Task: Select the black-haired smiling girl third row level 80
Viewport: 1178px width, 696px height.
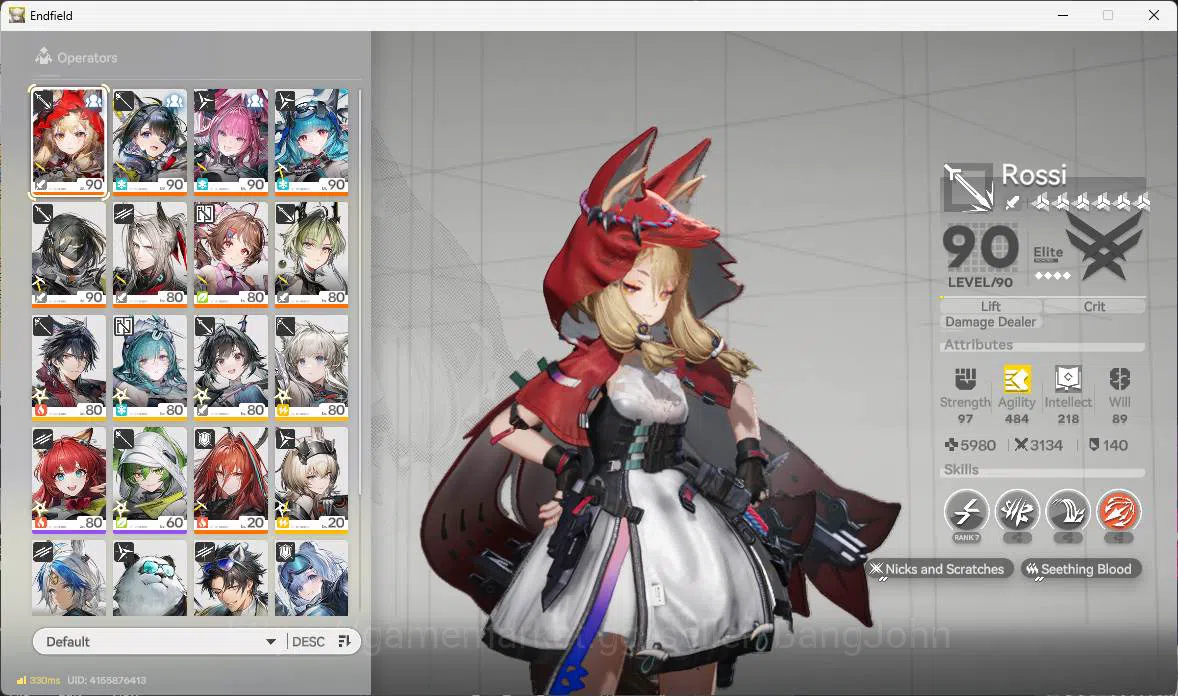Action: tap(231, 367)
